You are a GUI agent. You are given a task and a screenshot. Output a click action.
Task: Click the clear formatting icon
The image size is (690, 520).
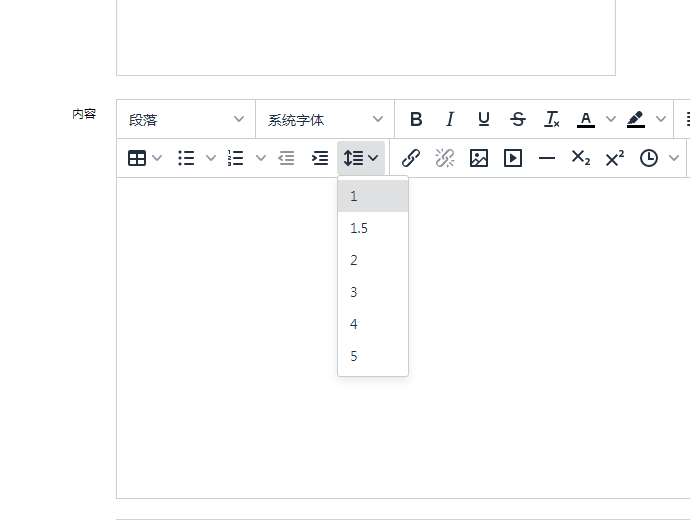552,119
